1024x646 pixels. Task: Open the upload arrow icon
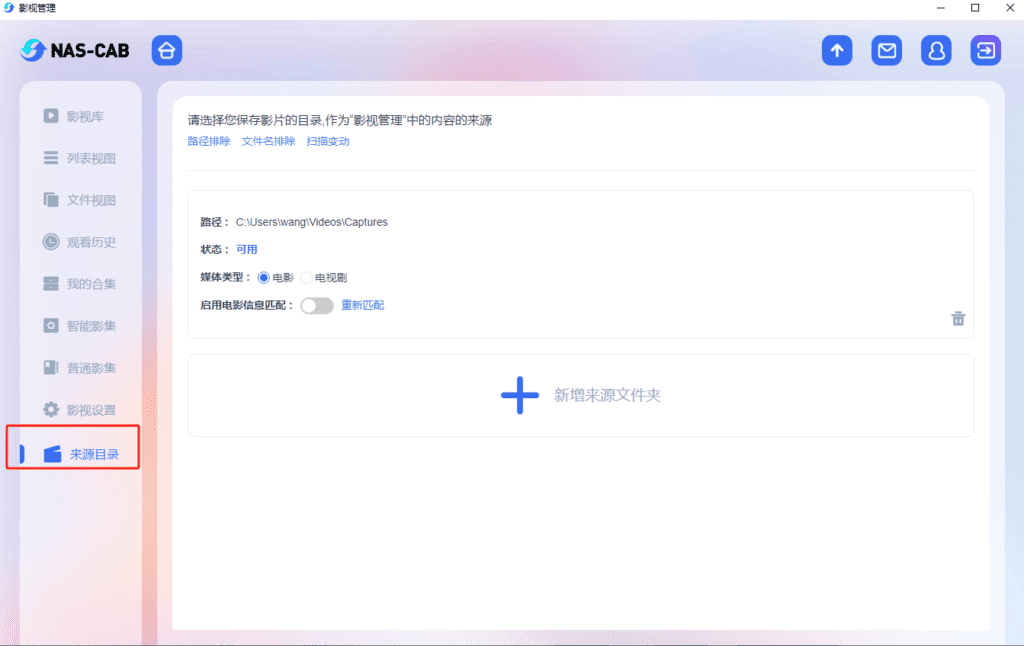coord(837,51)
